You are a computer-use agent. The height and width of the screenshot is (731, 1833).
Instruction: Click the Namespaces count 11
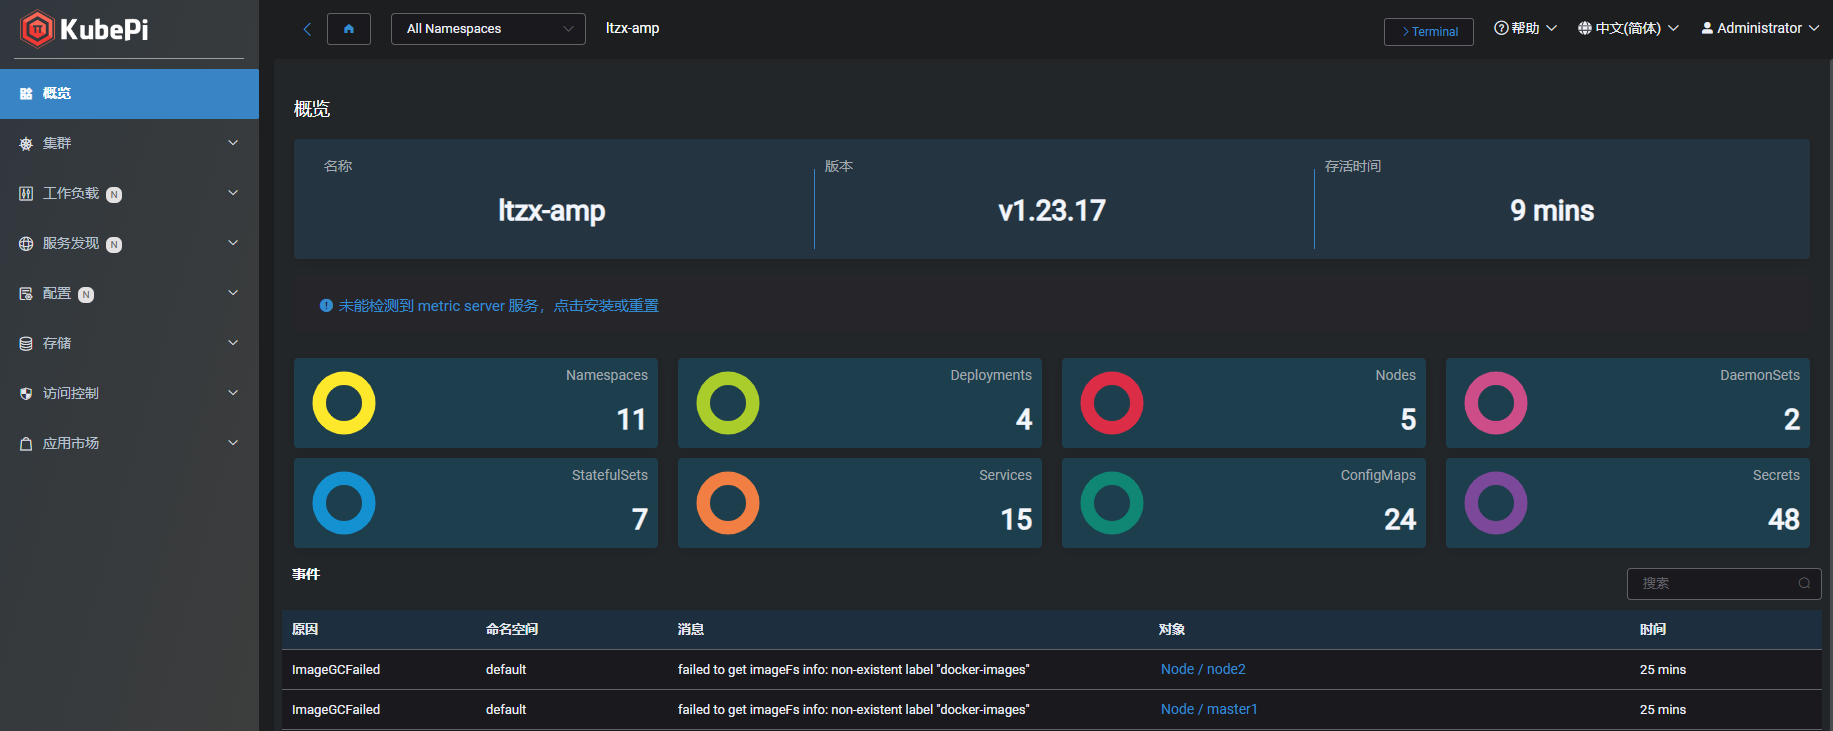point(631,420)
